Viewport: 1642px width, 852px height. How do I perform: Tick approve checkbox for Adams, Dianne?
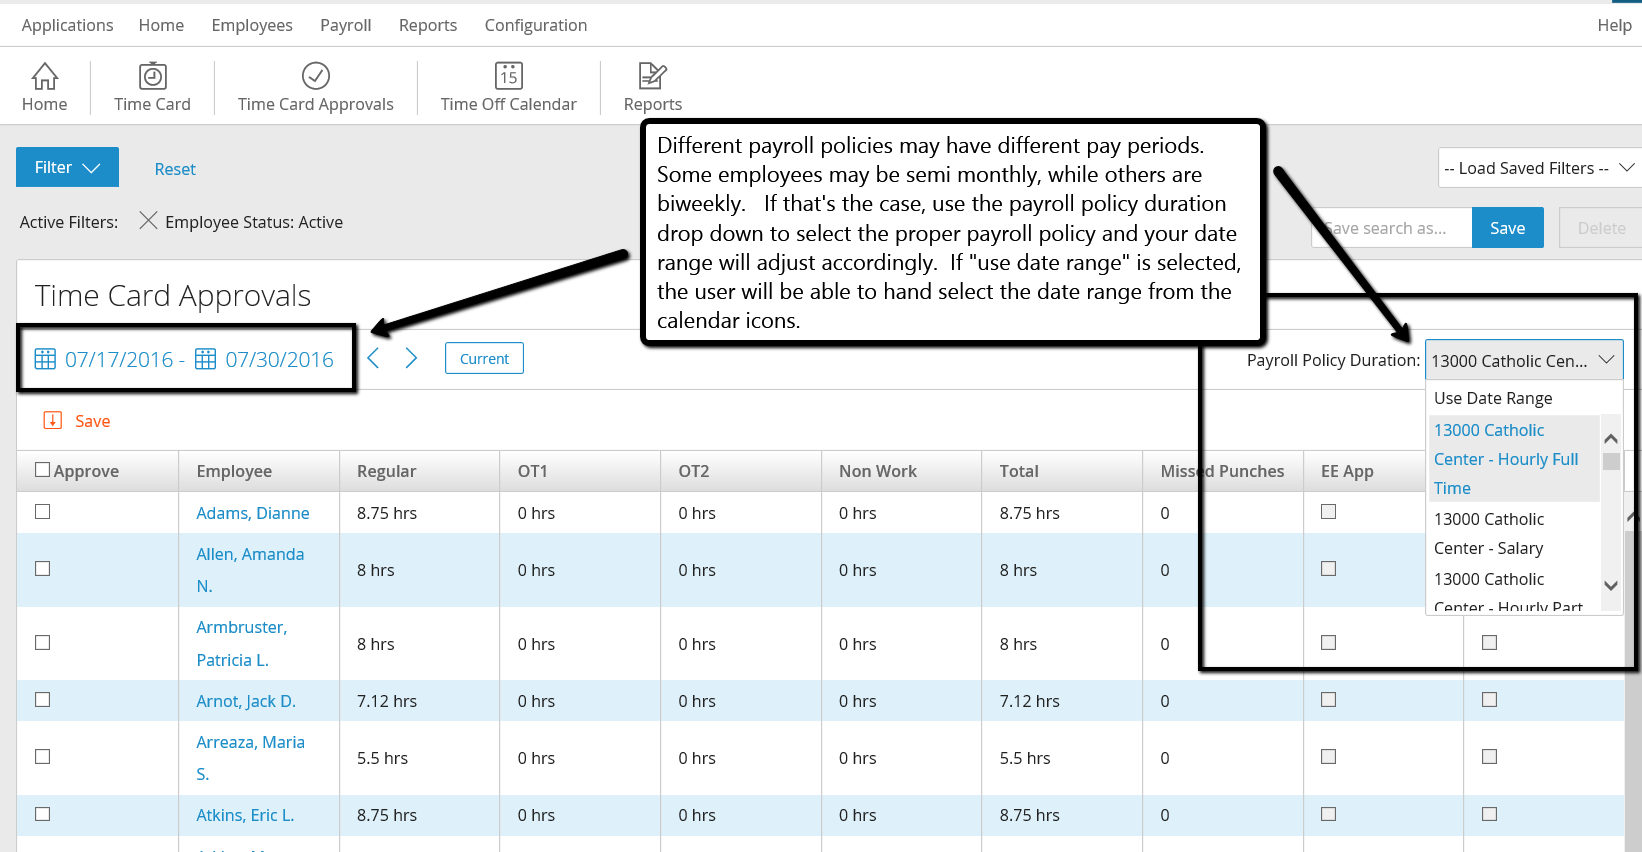pyautogui.click(x=42, y=511)
